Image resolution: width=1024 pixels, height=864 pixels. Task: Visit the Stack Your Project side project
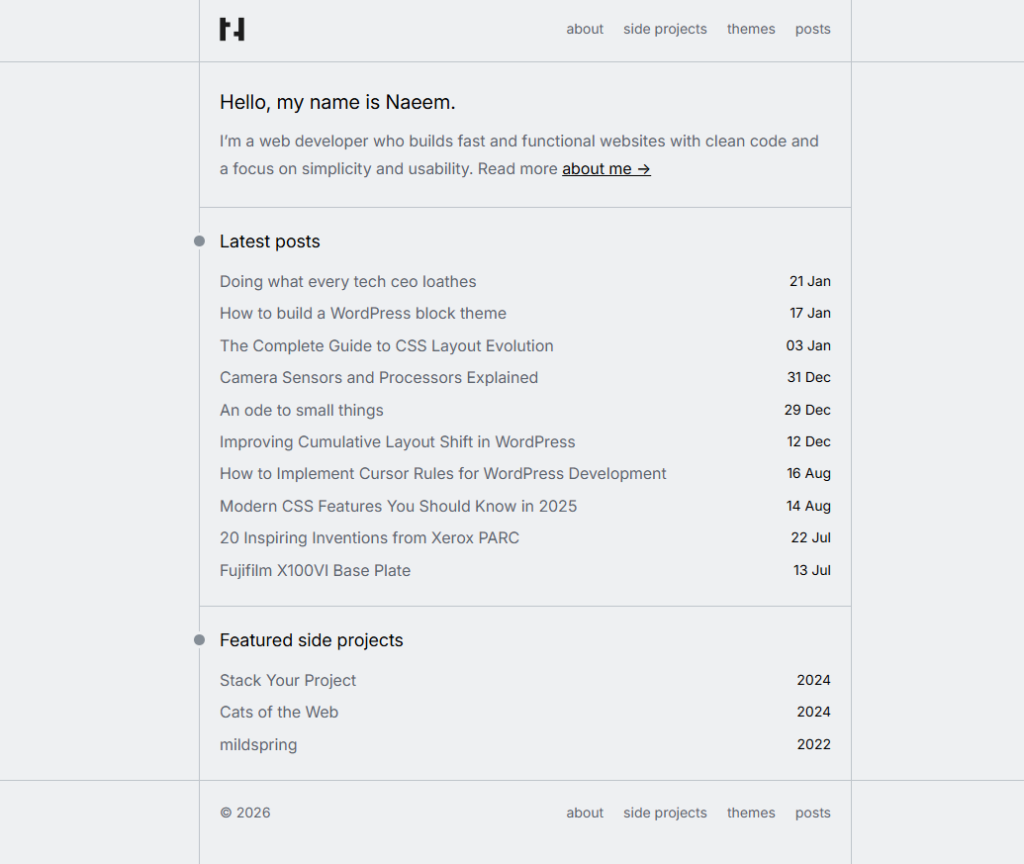(x=288, y=680)
